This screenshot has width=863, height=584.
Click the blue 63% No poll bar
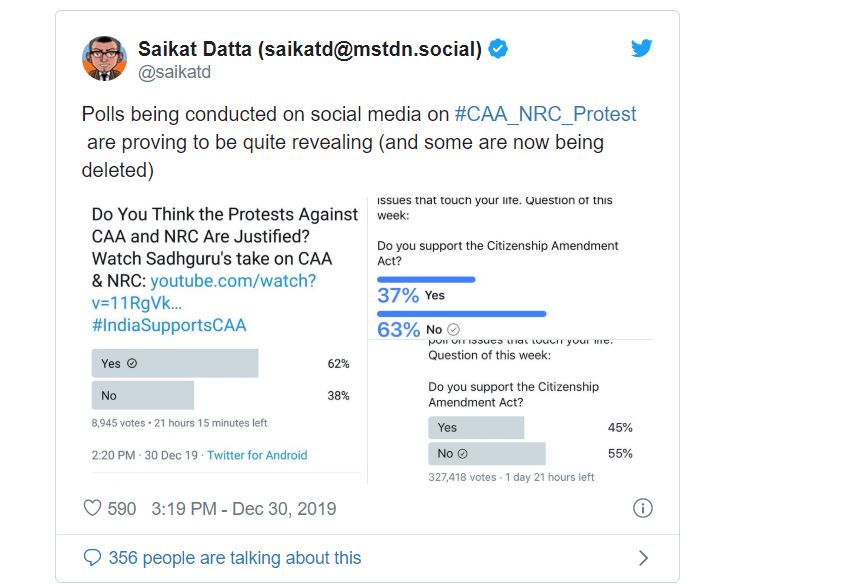462,313
